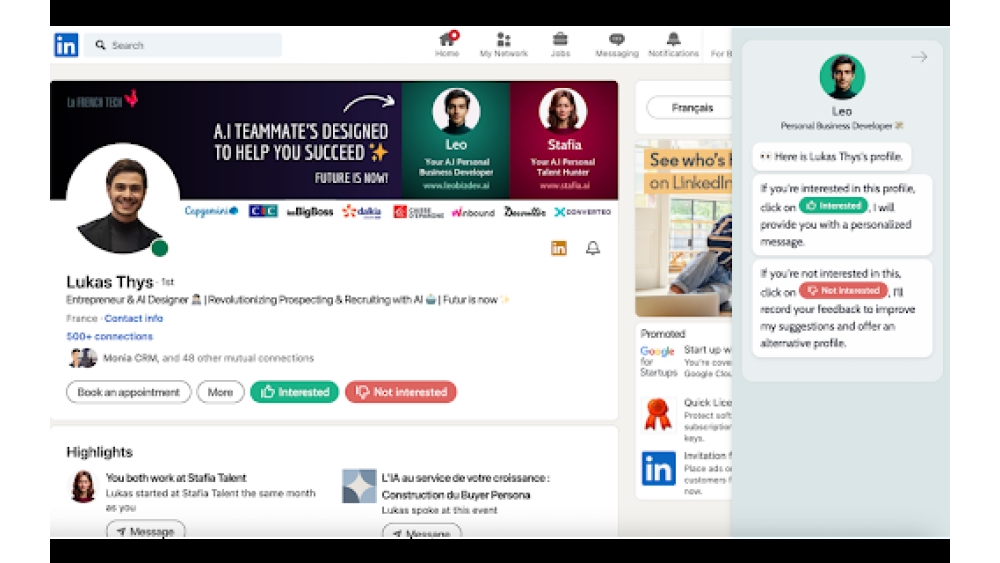Click Leo's avatar in the side panel
Image resolution: width=1000 pixels, height=563 pixels.
tap(842, 77)
